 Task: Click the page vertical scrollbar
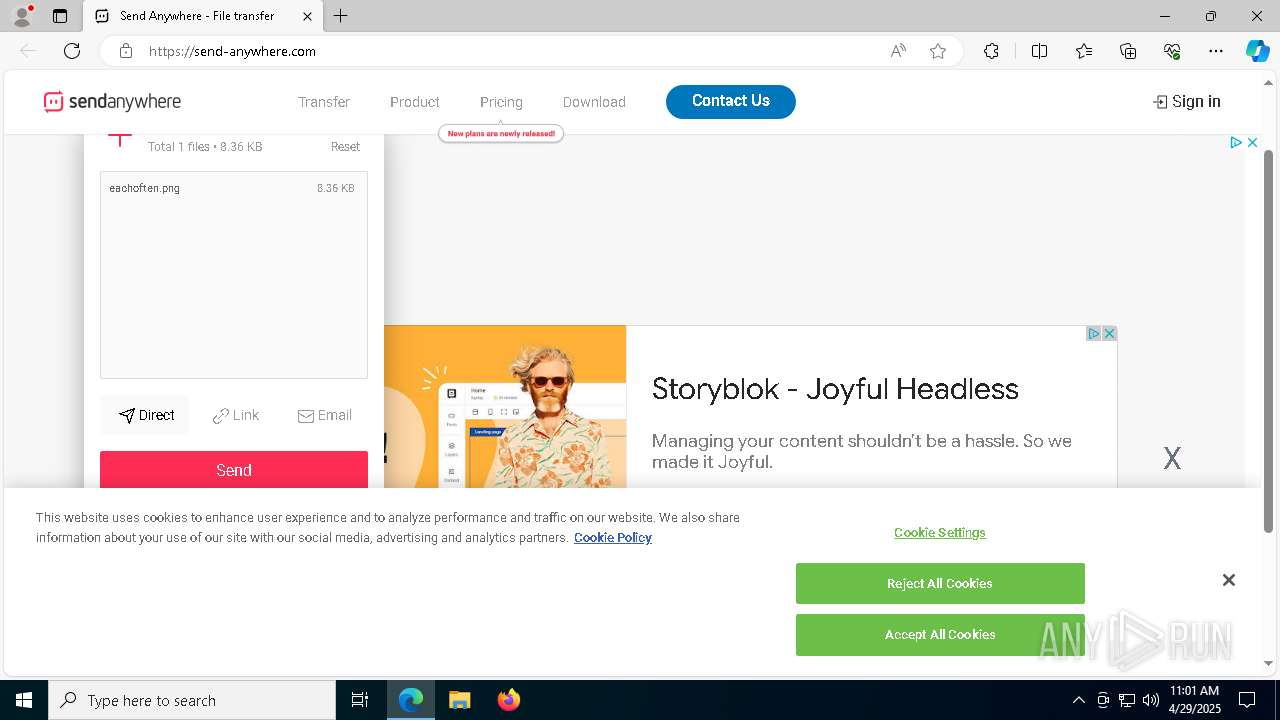coord(1269,340)
